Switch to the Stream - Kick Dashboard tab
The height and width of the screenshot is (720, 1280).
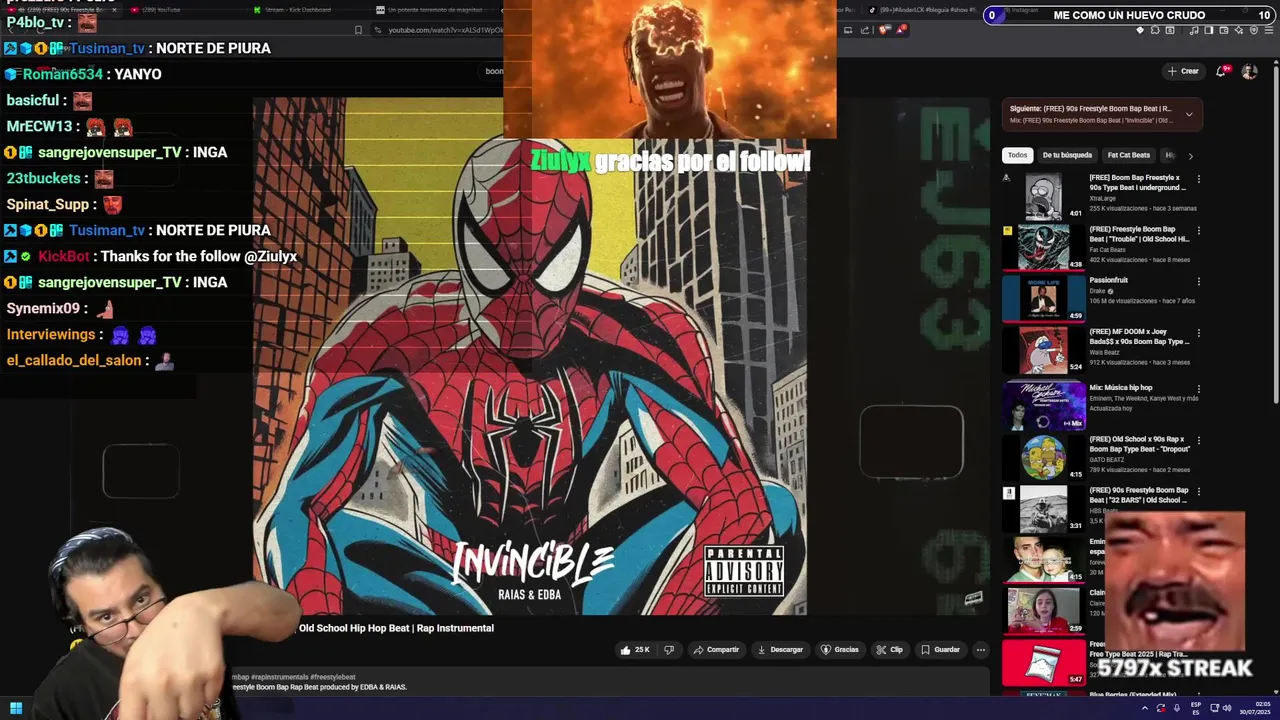(x=300, y=10)
